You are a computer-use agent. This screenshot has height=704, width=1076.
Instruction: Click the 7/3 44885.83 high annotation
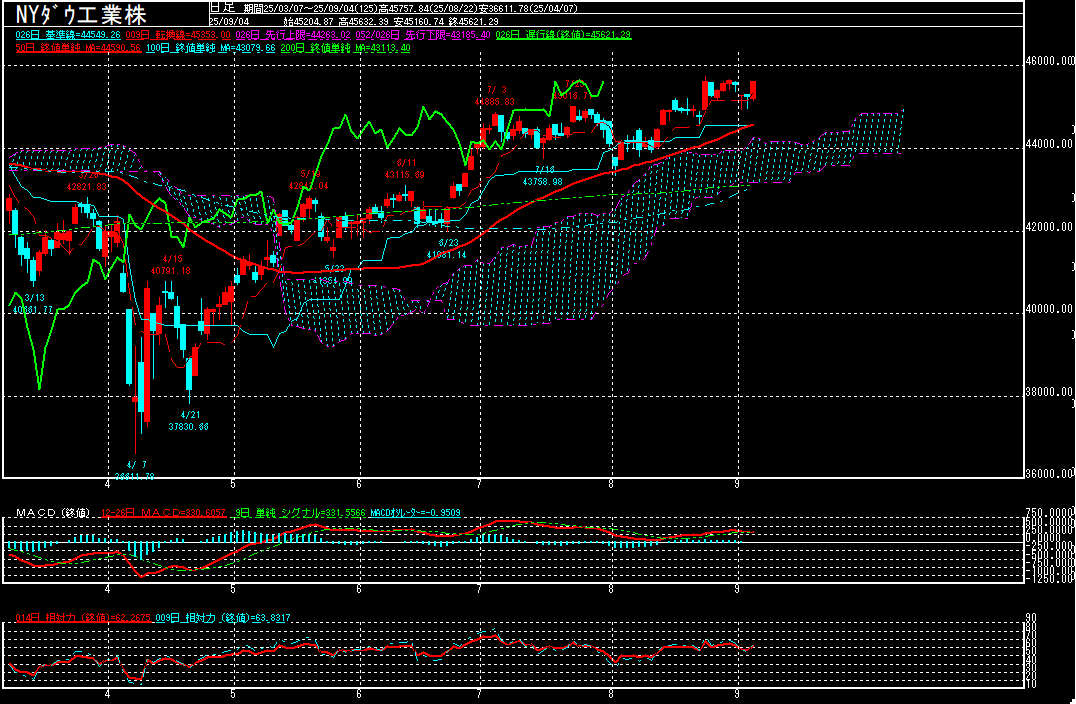click(495, 96)
